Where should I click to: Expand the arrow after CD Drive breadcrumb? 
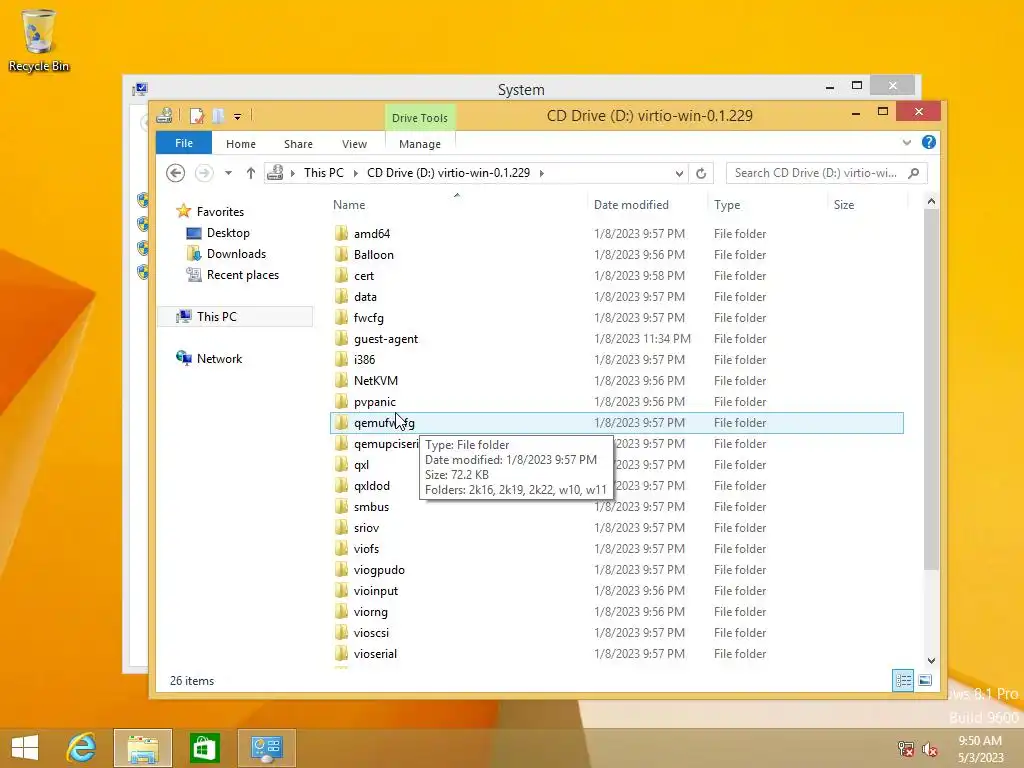tap(541, 173)
